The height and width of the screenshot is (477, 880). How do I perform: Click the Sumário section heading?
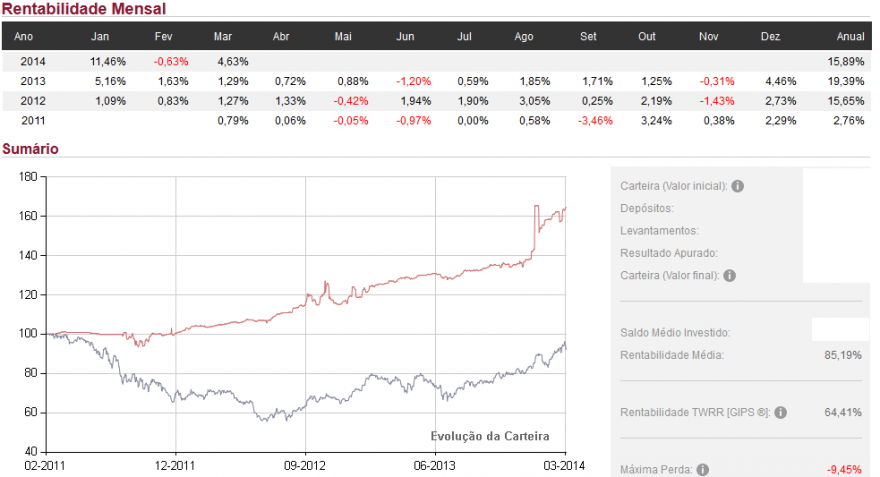tap(30, 149)
